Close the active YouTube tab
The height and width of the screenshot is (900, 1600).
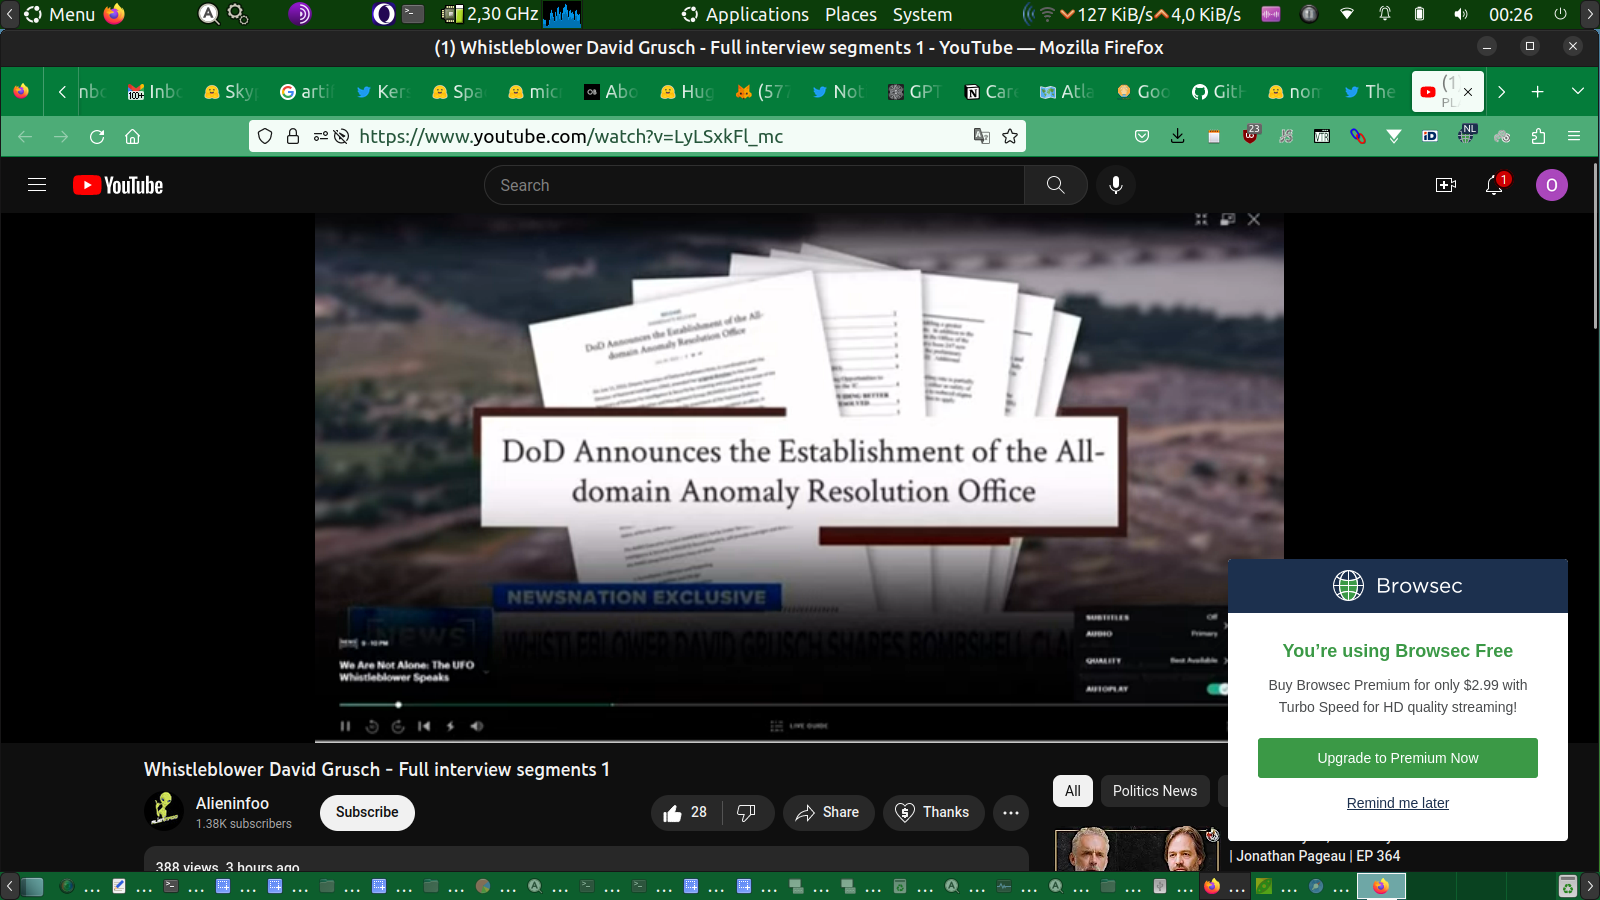(1468, 92)
